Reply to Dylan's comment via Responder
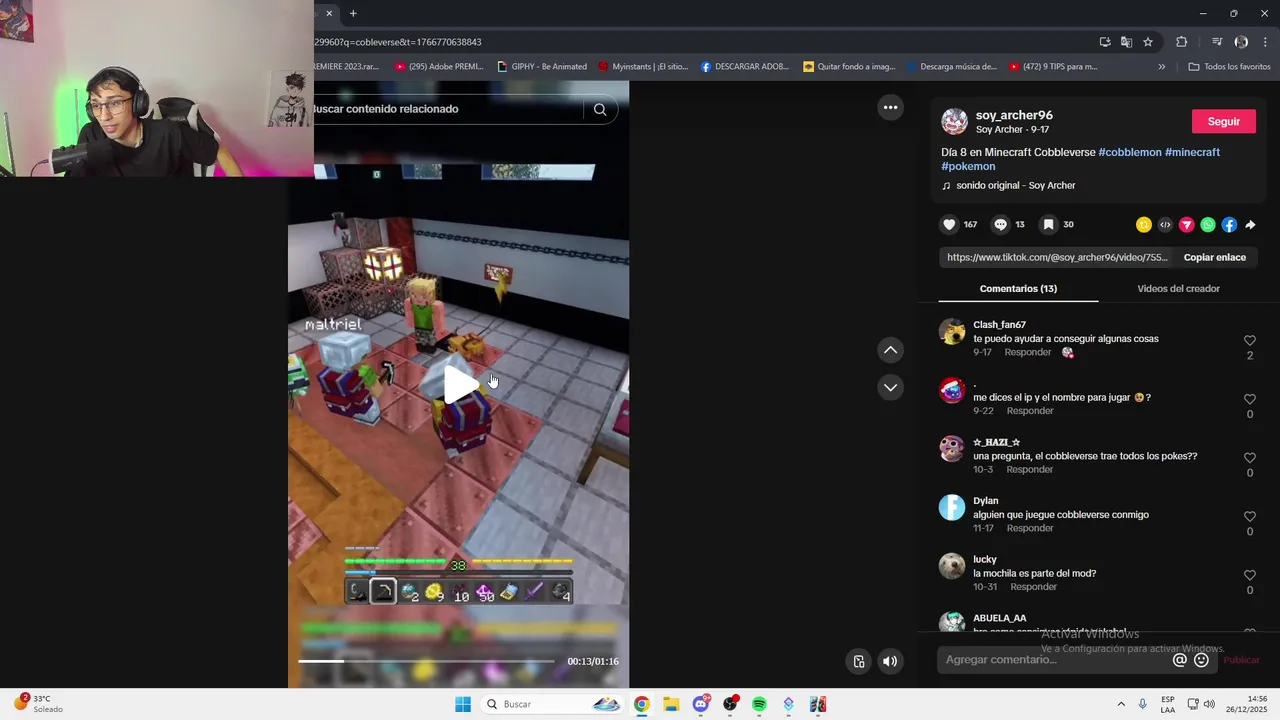This screenshot has height=720, width=1280. point(1030,528)
